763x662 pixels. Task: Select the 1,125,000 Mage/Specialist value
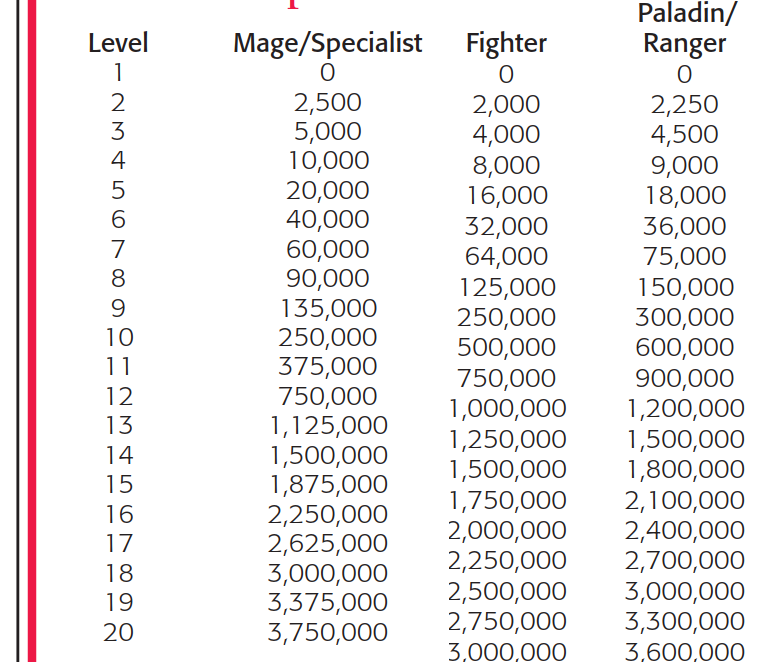point(327,425)
